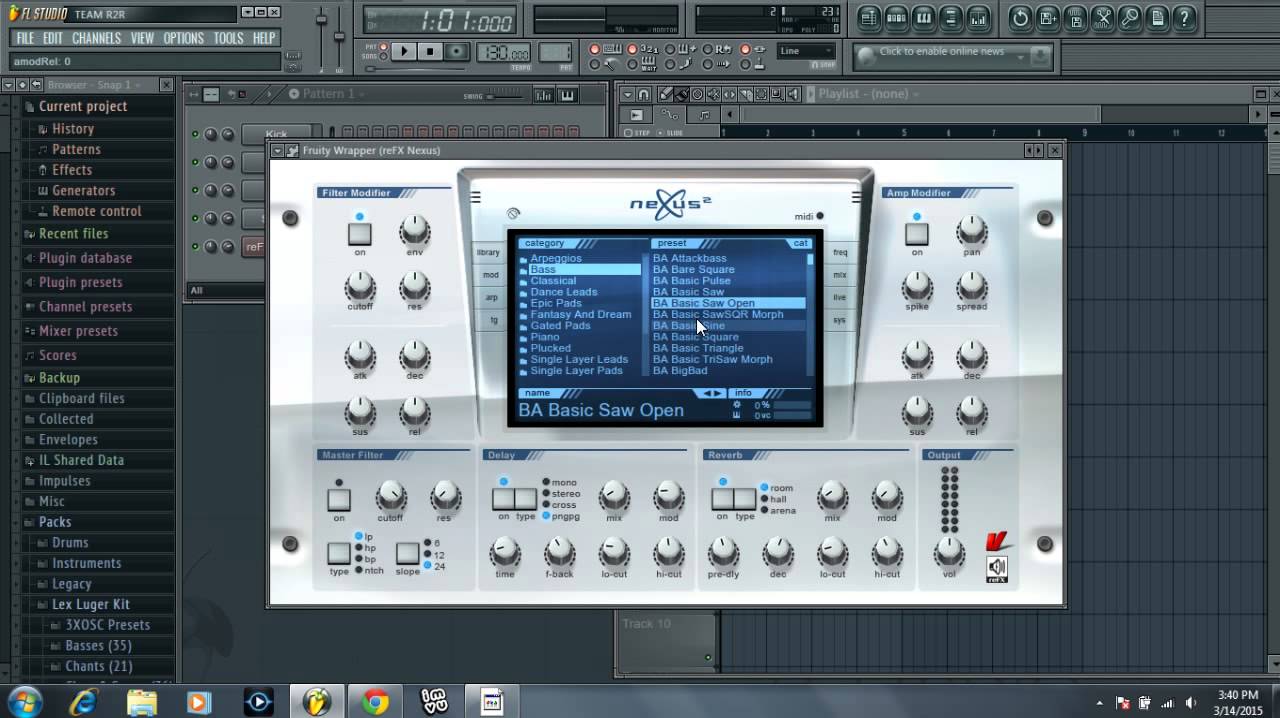Open the OPTIONS menu
The height and width of the screenshot is (718, 1280).
coord(183,38)
